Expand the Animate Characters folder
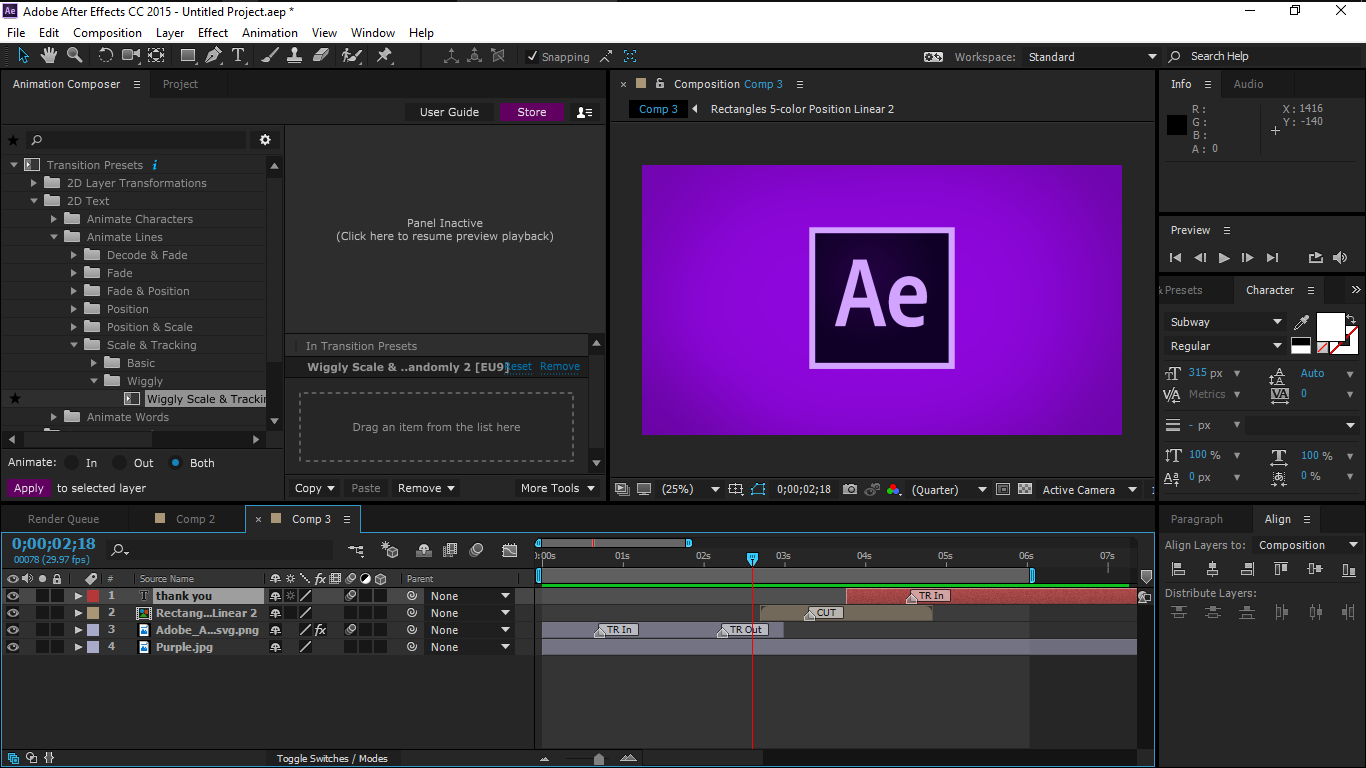The width and height of the screenshot is (1366, 768). 54,219
